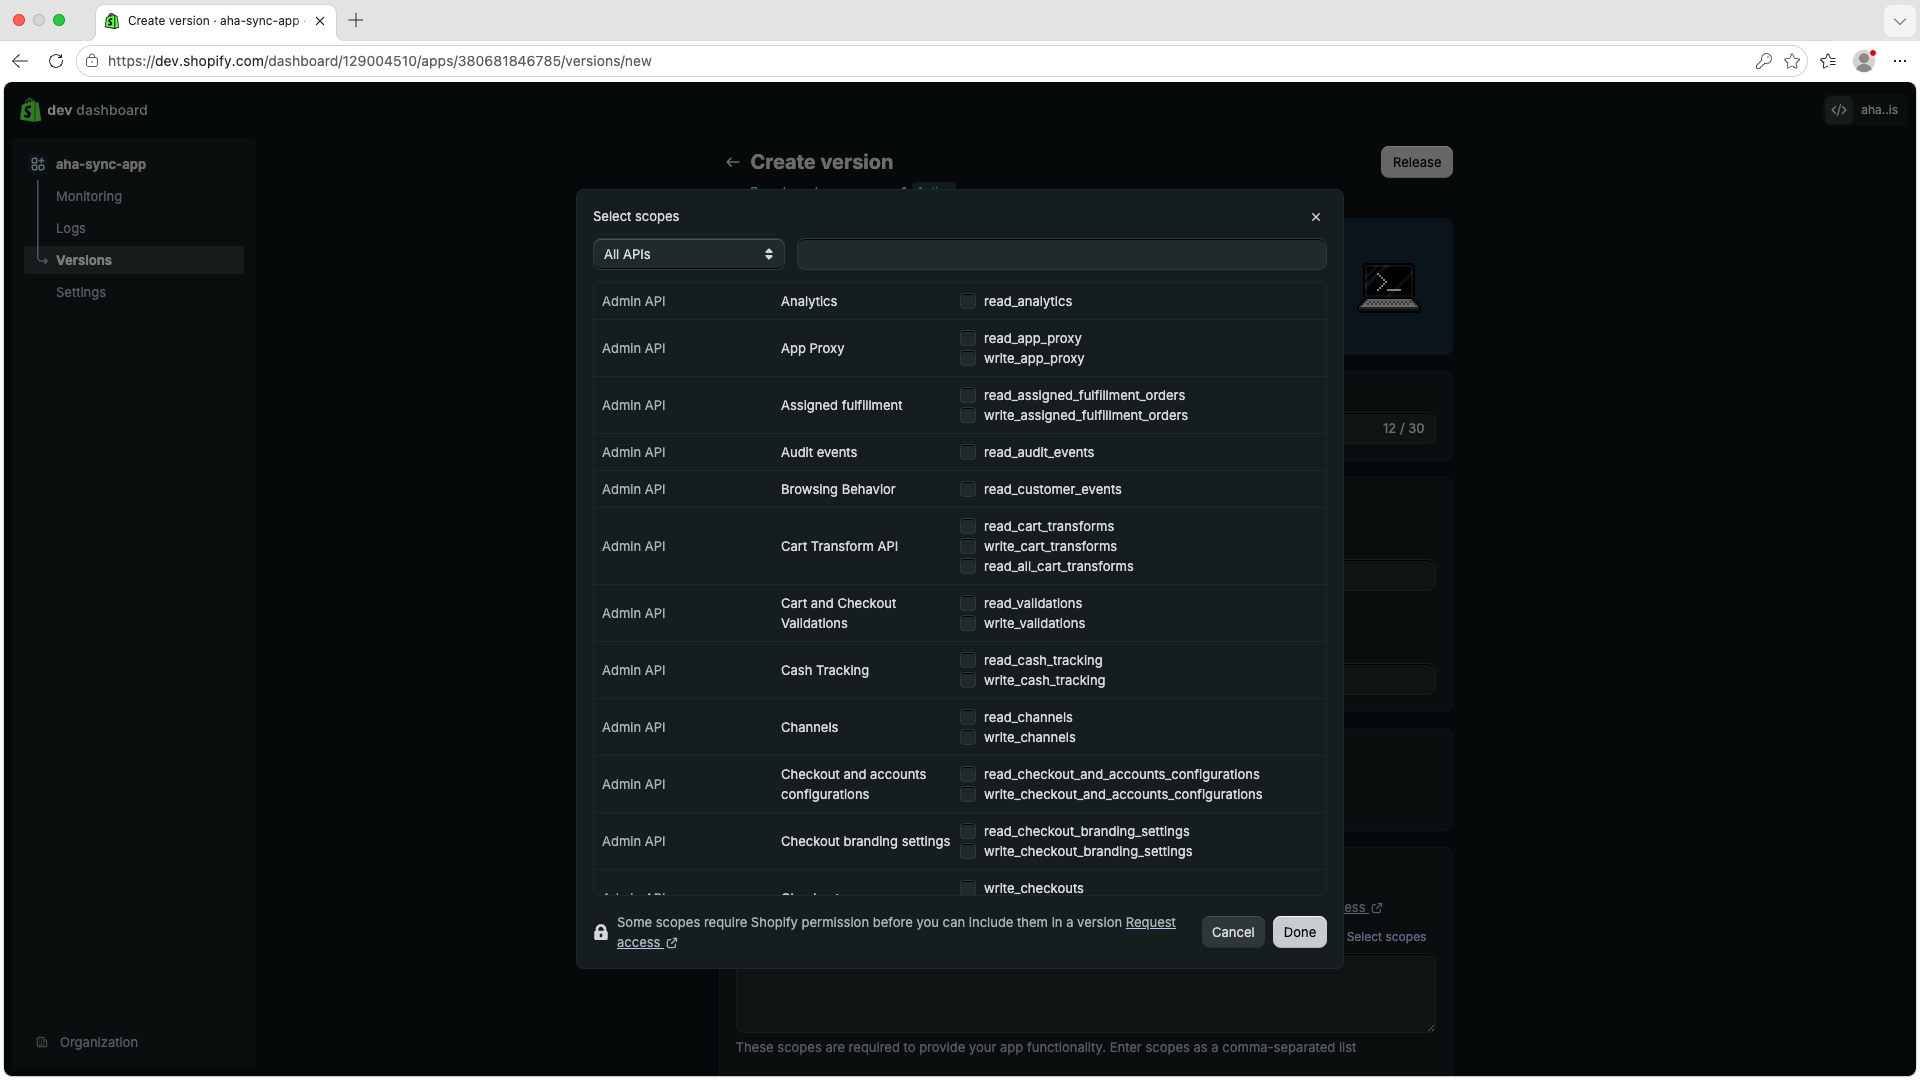
Task: Click the Cash Tracking label
Action: [x=824, y=670]
